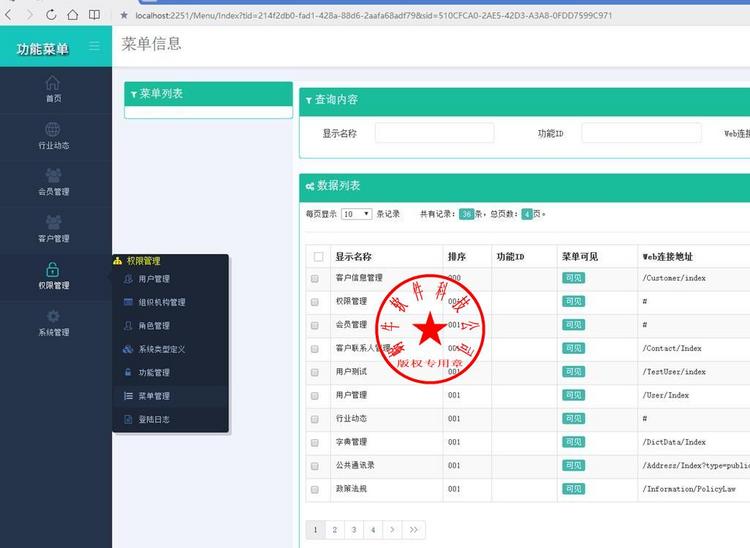Open 行业动态 globe sidebar icon
Screen dimensions: 750x548
click(53, 129)
